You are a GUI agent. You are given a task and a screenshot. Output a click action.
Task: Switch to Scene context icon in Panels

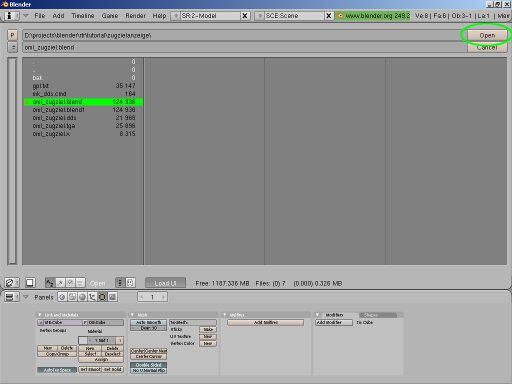(112, 297)
